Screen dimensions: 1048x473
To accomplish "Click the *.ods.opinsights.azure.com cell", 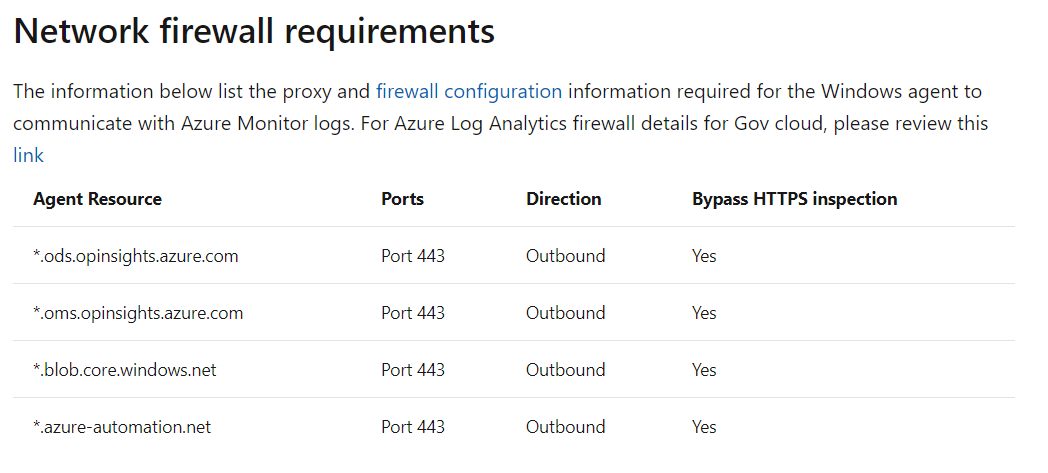I will tap(136, 256).
